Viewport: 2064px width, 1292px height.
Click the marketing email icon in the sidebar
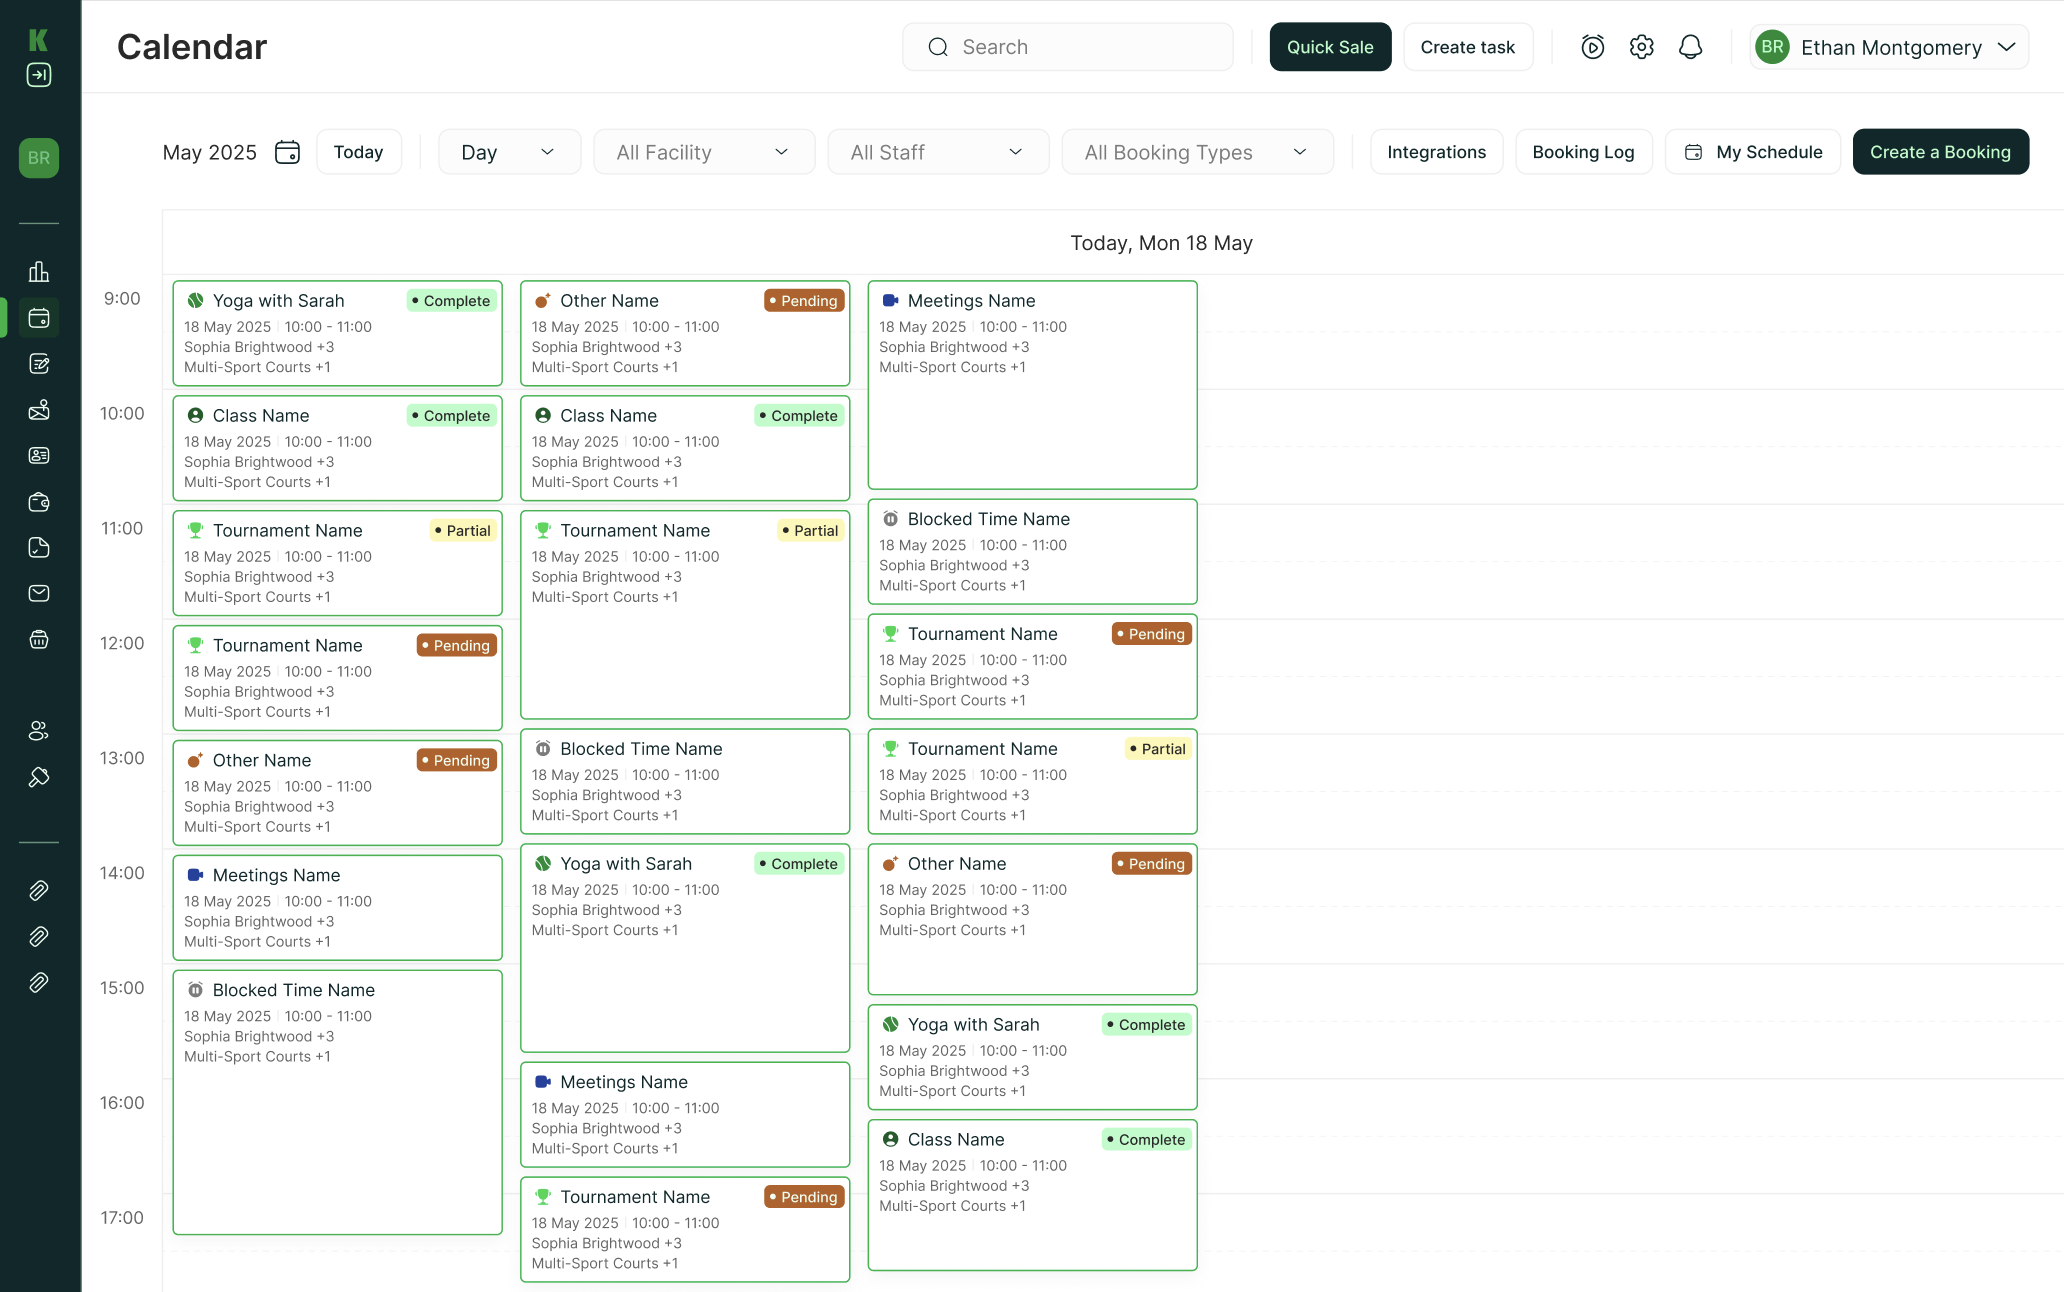(38, 592)
